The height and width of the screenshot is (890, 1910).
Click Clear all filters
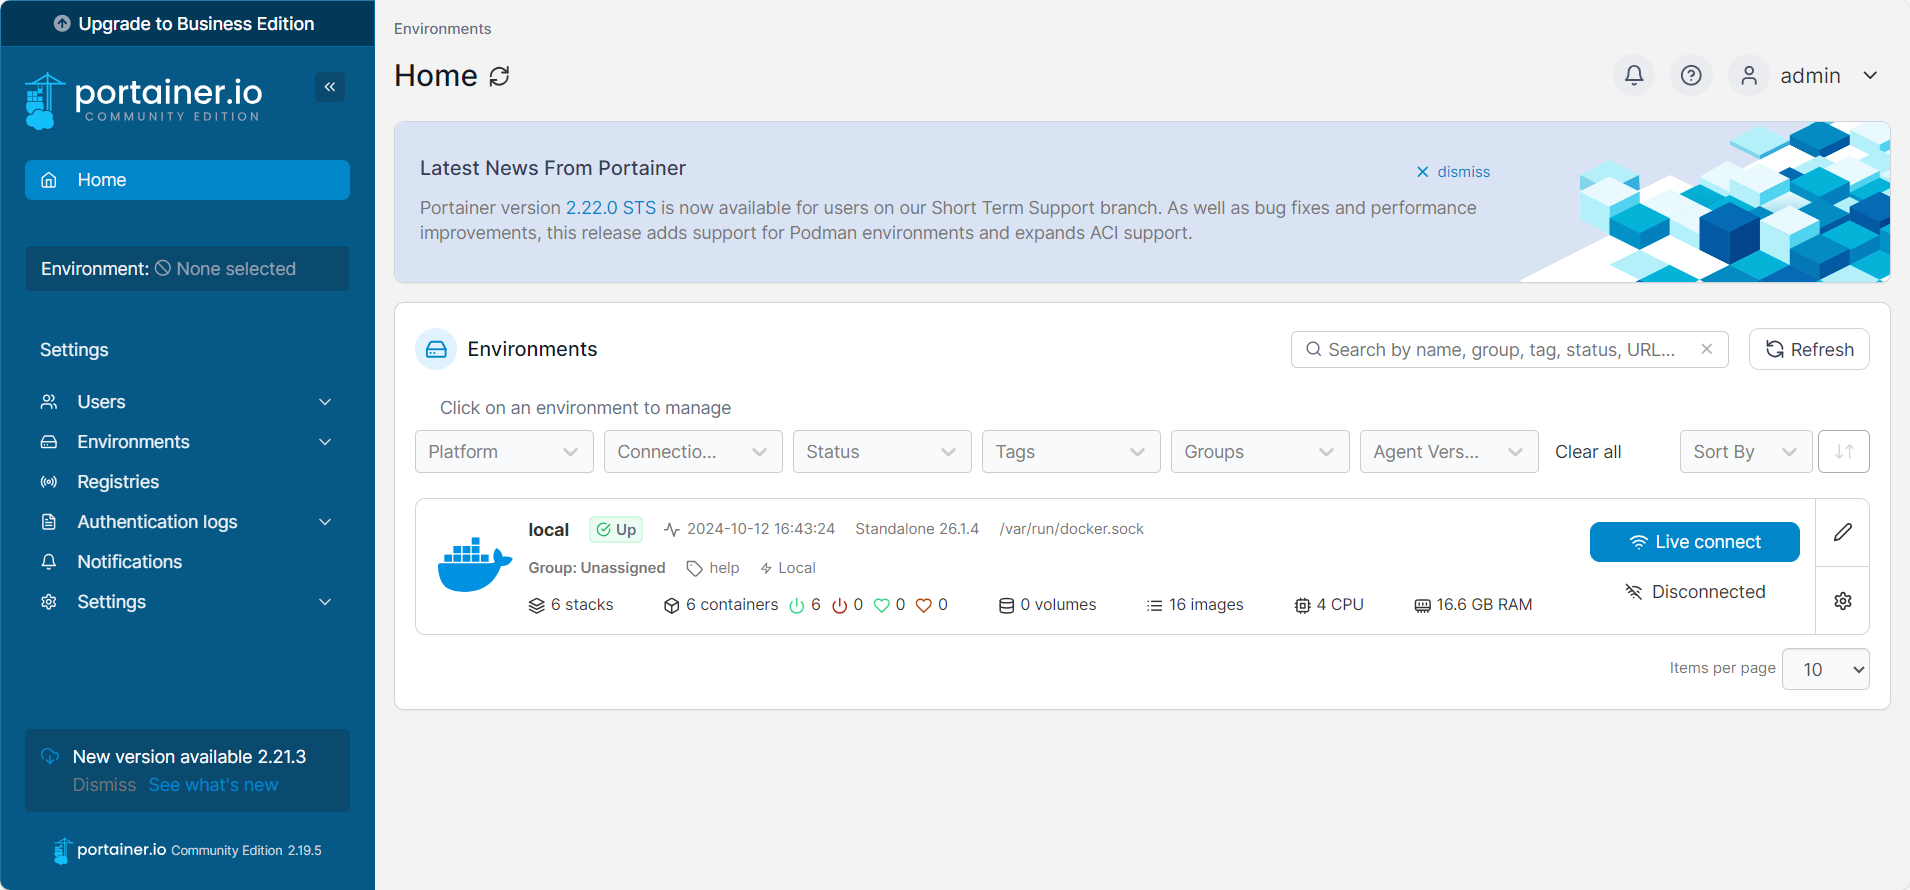1588,451
